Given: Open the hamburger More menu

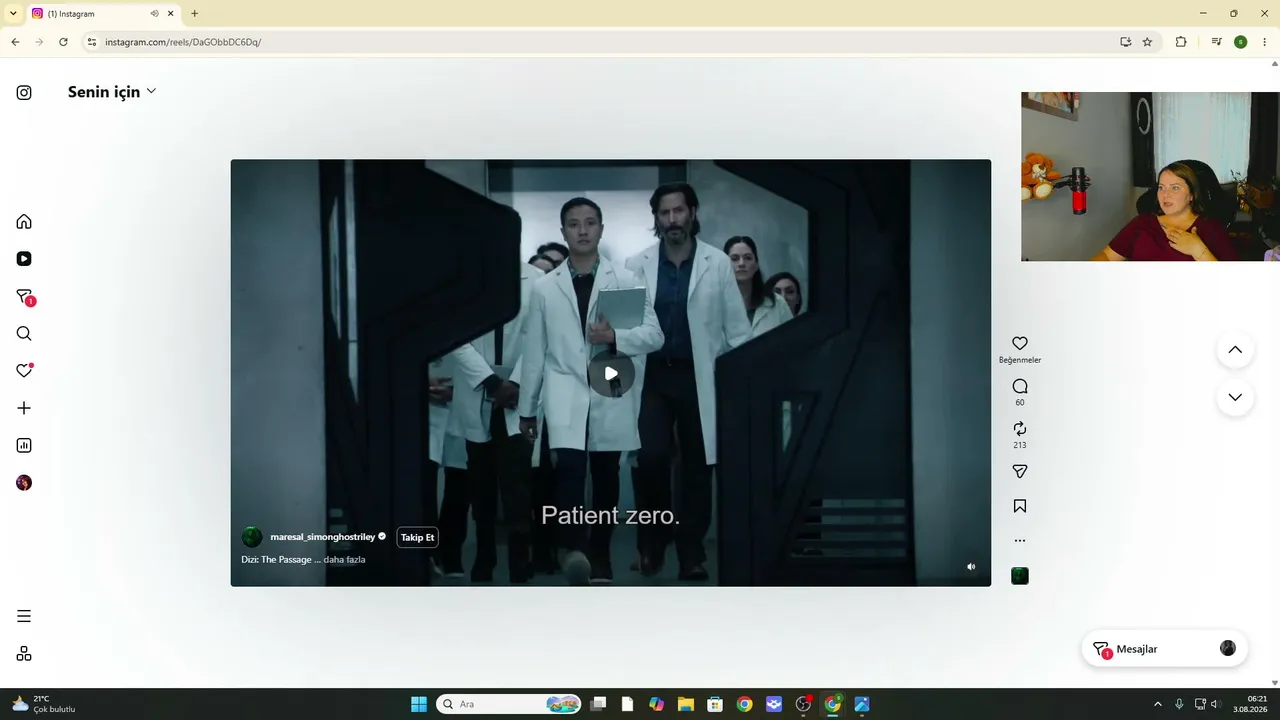Looking at the screenshot, I should click(24, 616).
